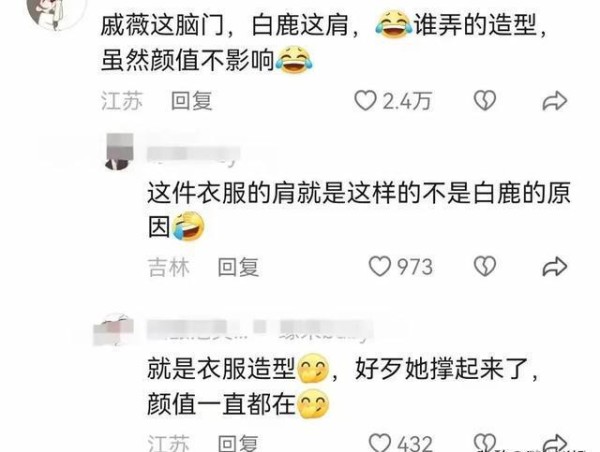Reply to the 吉林 comment
Image resolution: width=600 pixels, height=452 pixels.
[x=238, y=267]
